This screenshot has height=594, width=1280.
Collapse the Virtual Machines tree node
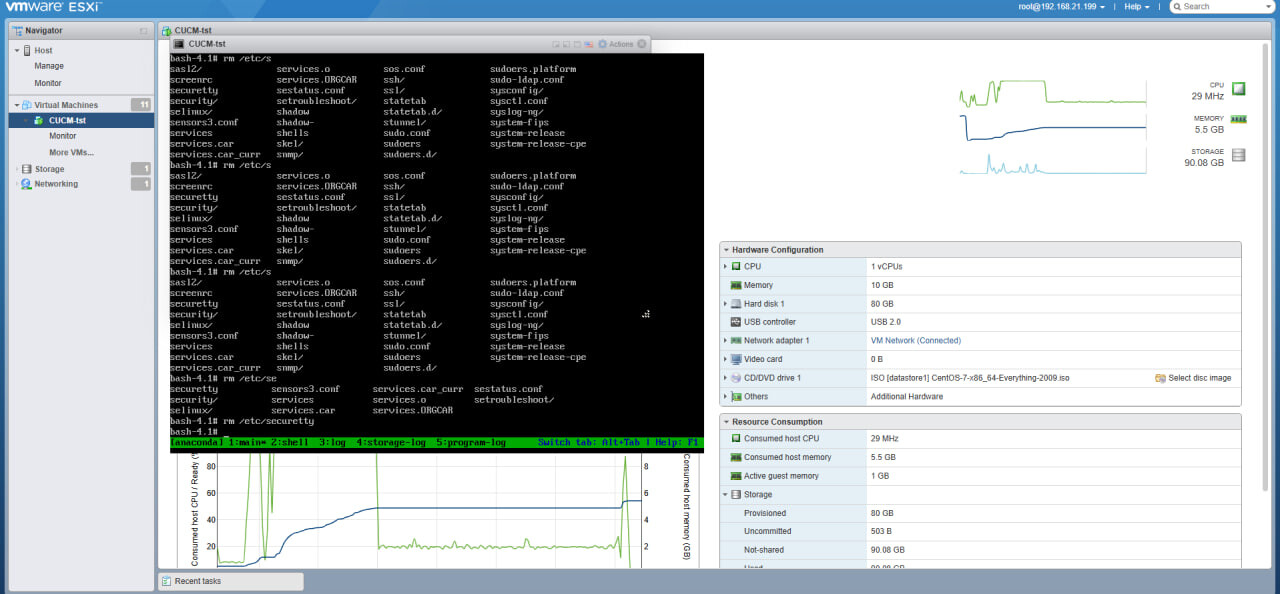pos(16,105)
